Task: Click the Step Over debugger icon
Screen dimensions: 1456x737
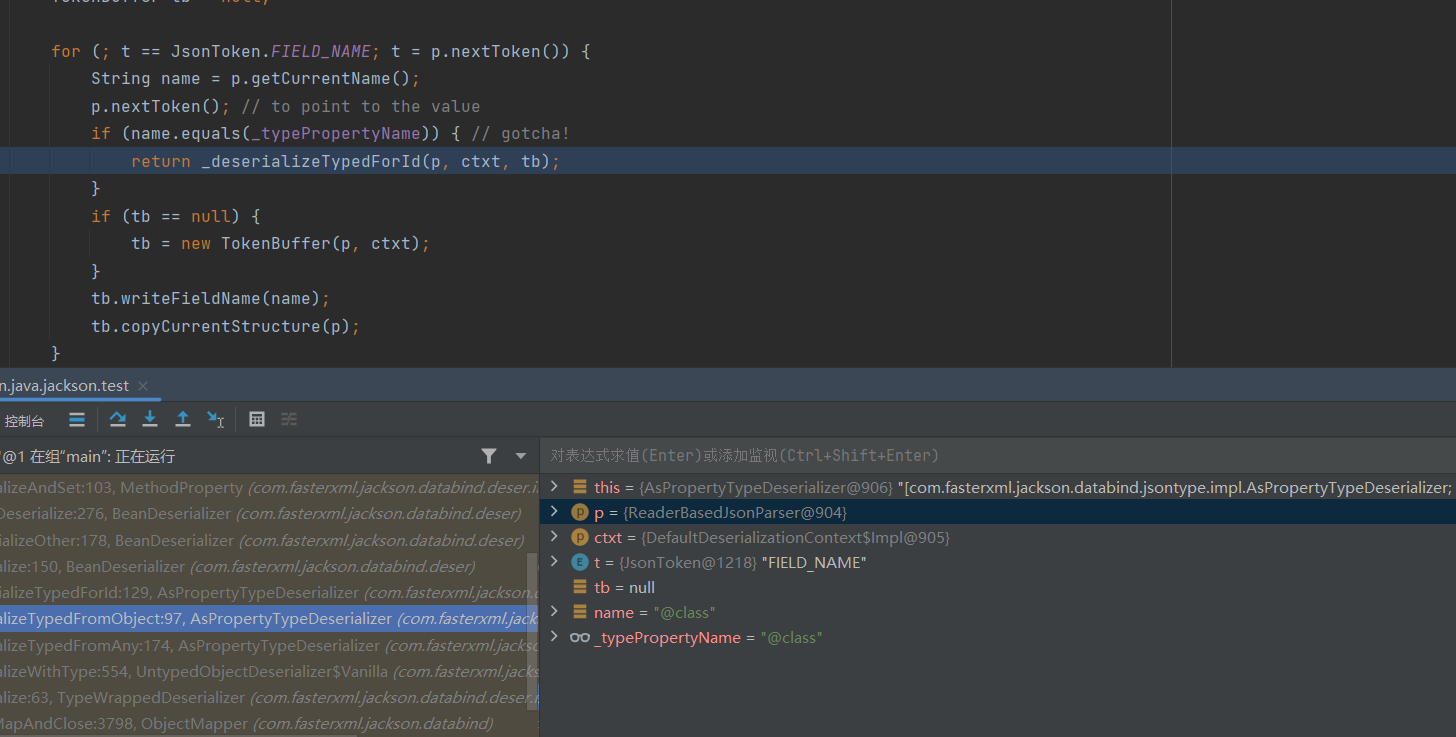Action: [x=117, y=419]
